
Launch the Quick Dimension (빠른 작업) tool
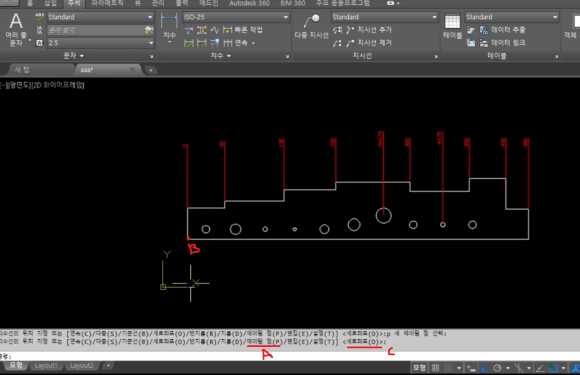point(243,30)
